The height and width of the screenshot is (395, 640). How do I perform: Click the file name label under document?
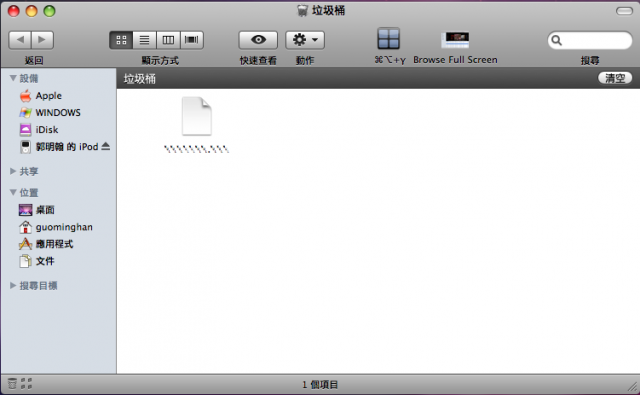[196, 149]
